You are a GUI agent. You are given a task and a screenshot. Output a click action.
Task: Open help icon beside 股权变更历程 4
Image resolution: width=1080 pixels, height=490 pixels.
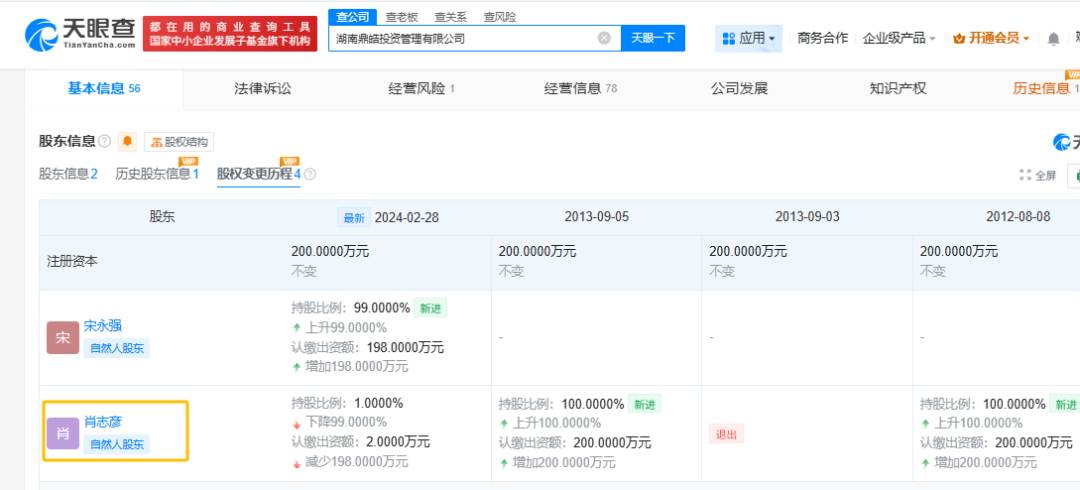point(310,174)
